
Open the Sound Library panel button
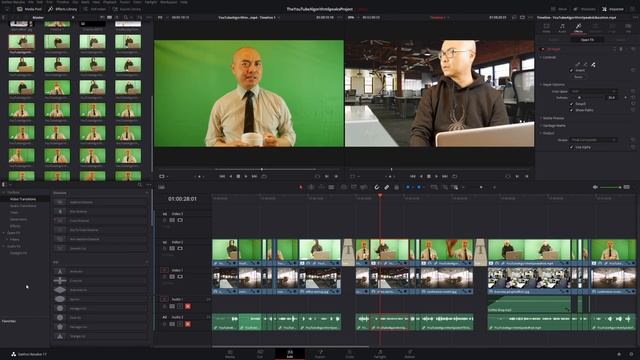127,9
